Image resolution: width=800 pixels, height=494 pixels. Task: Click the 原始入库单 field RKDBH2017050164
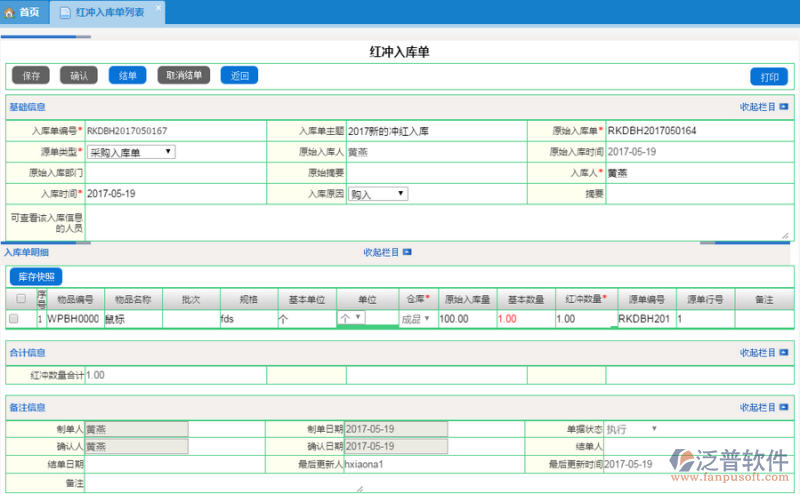699,131
